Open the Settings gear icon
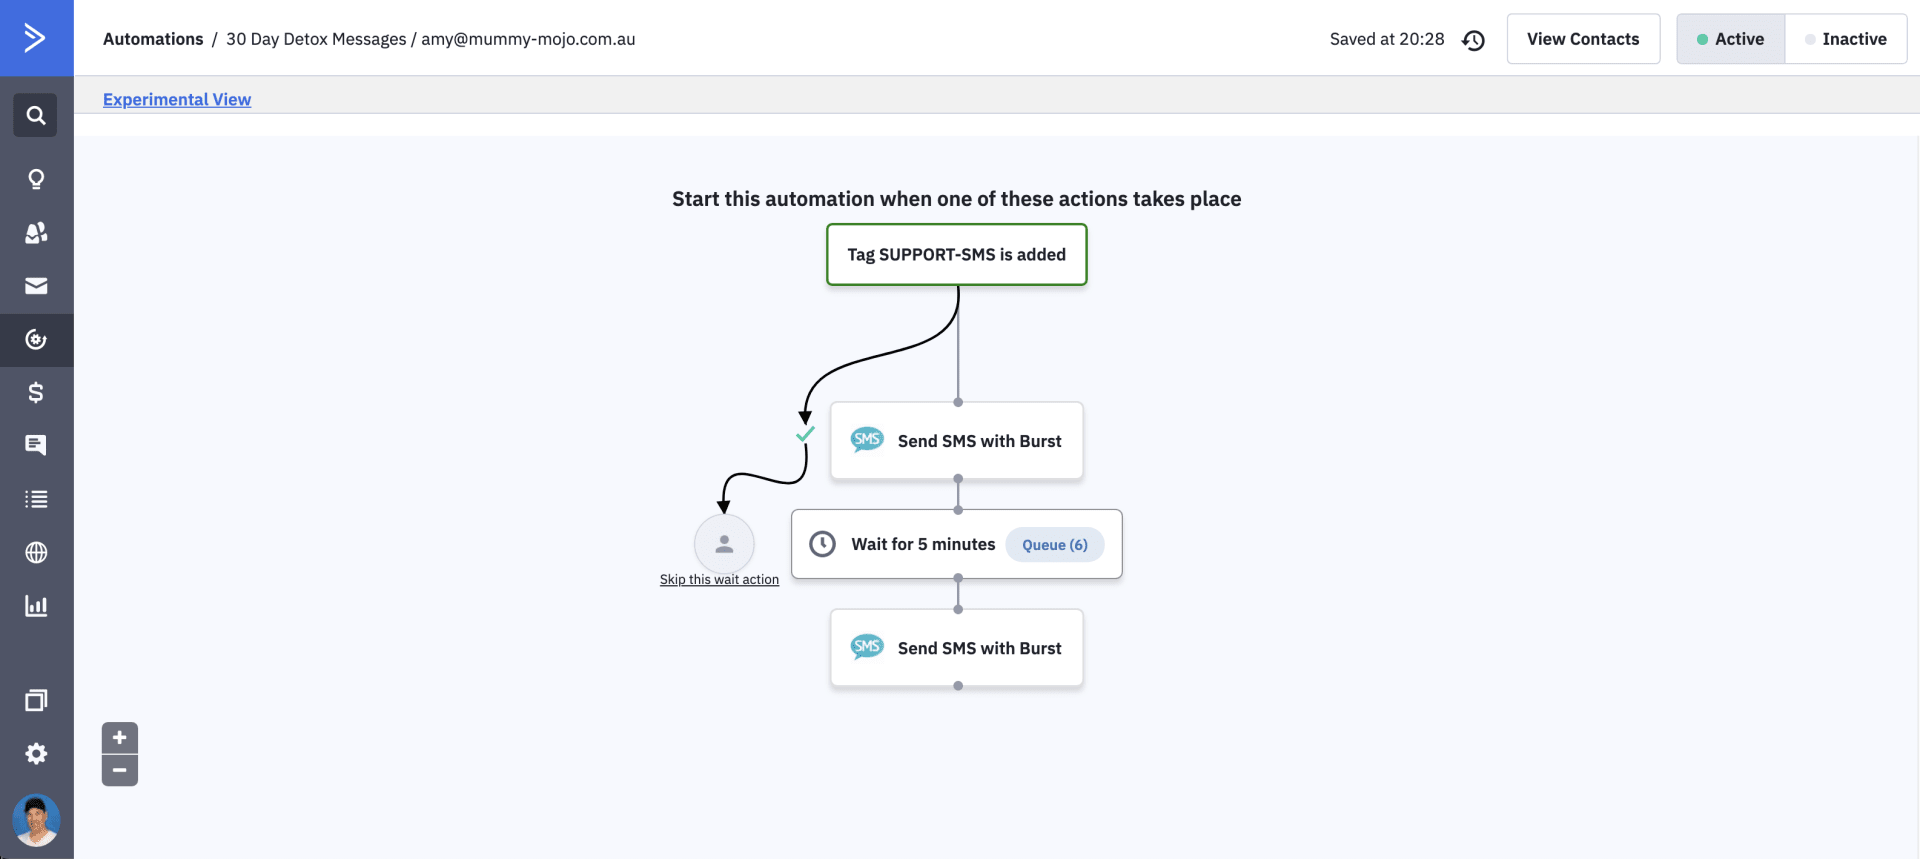This screenshot has width=1920, height=859. 36,753
